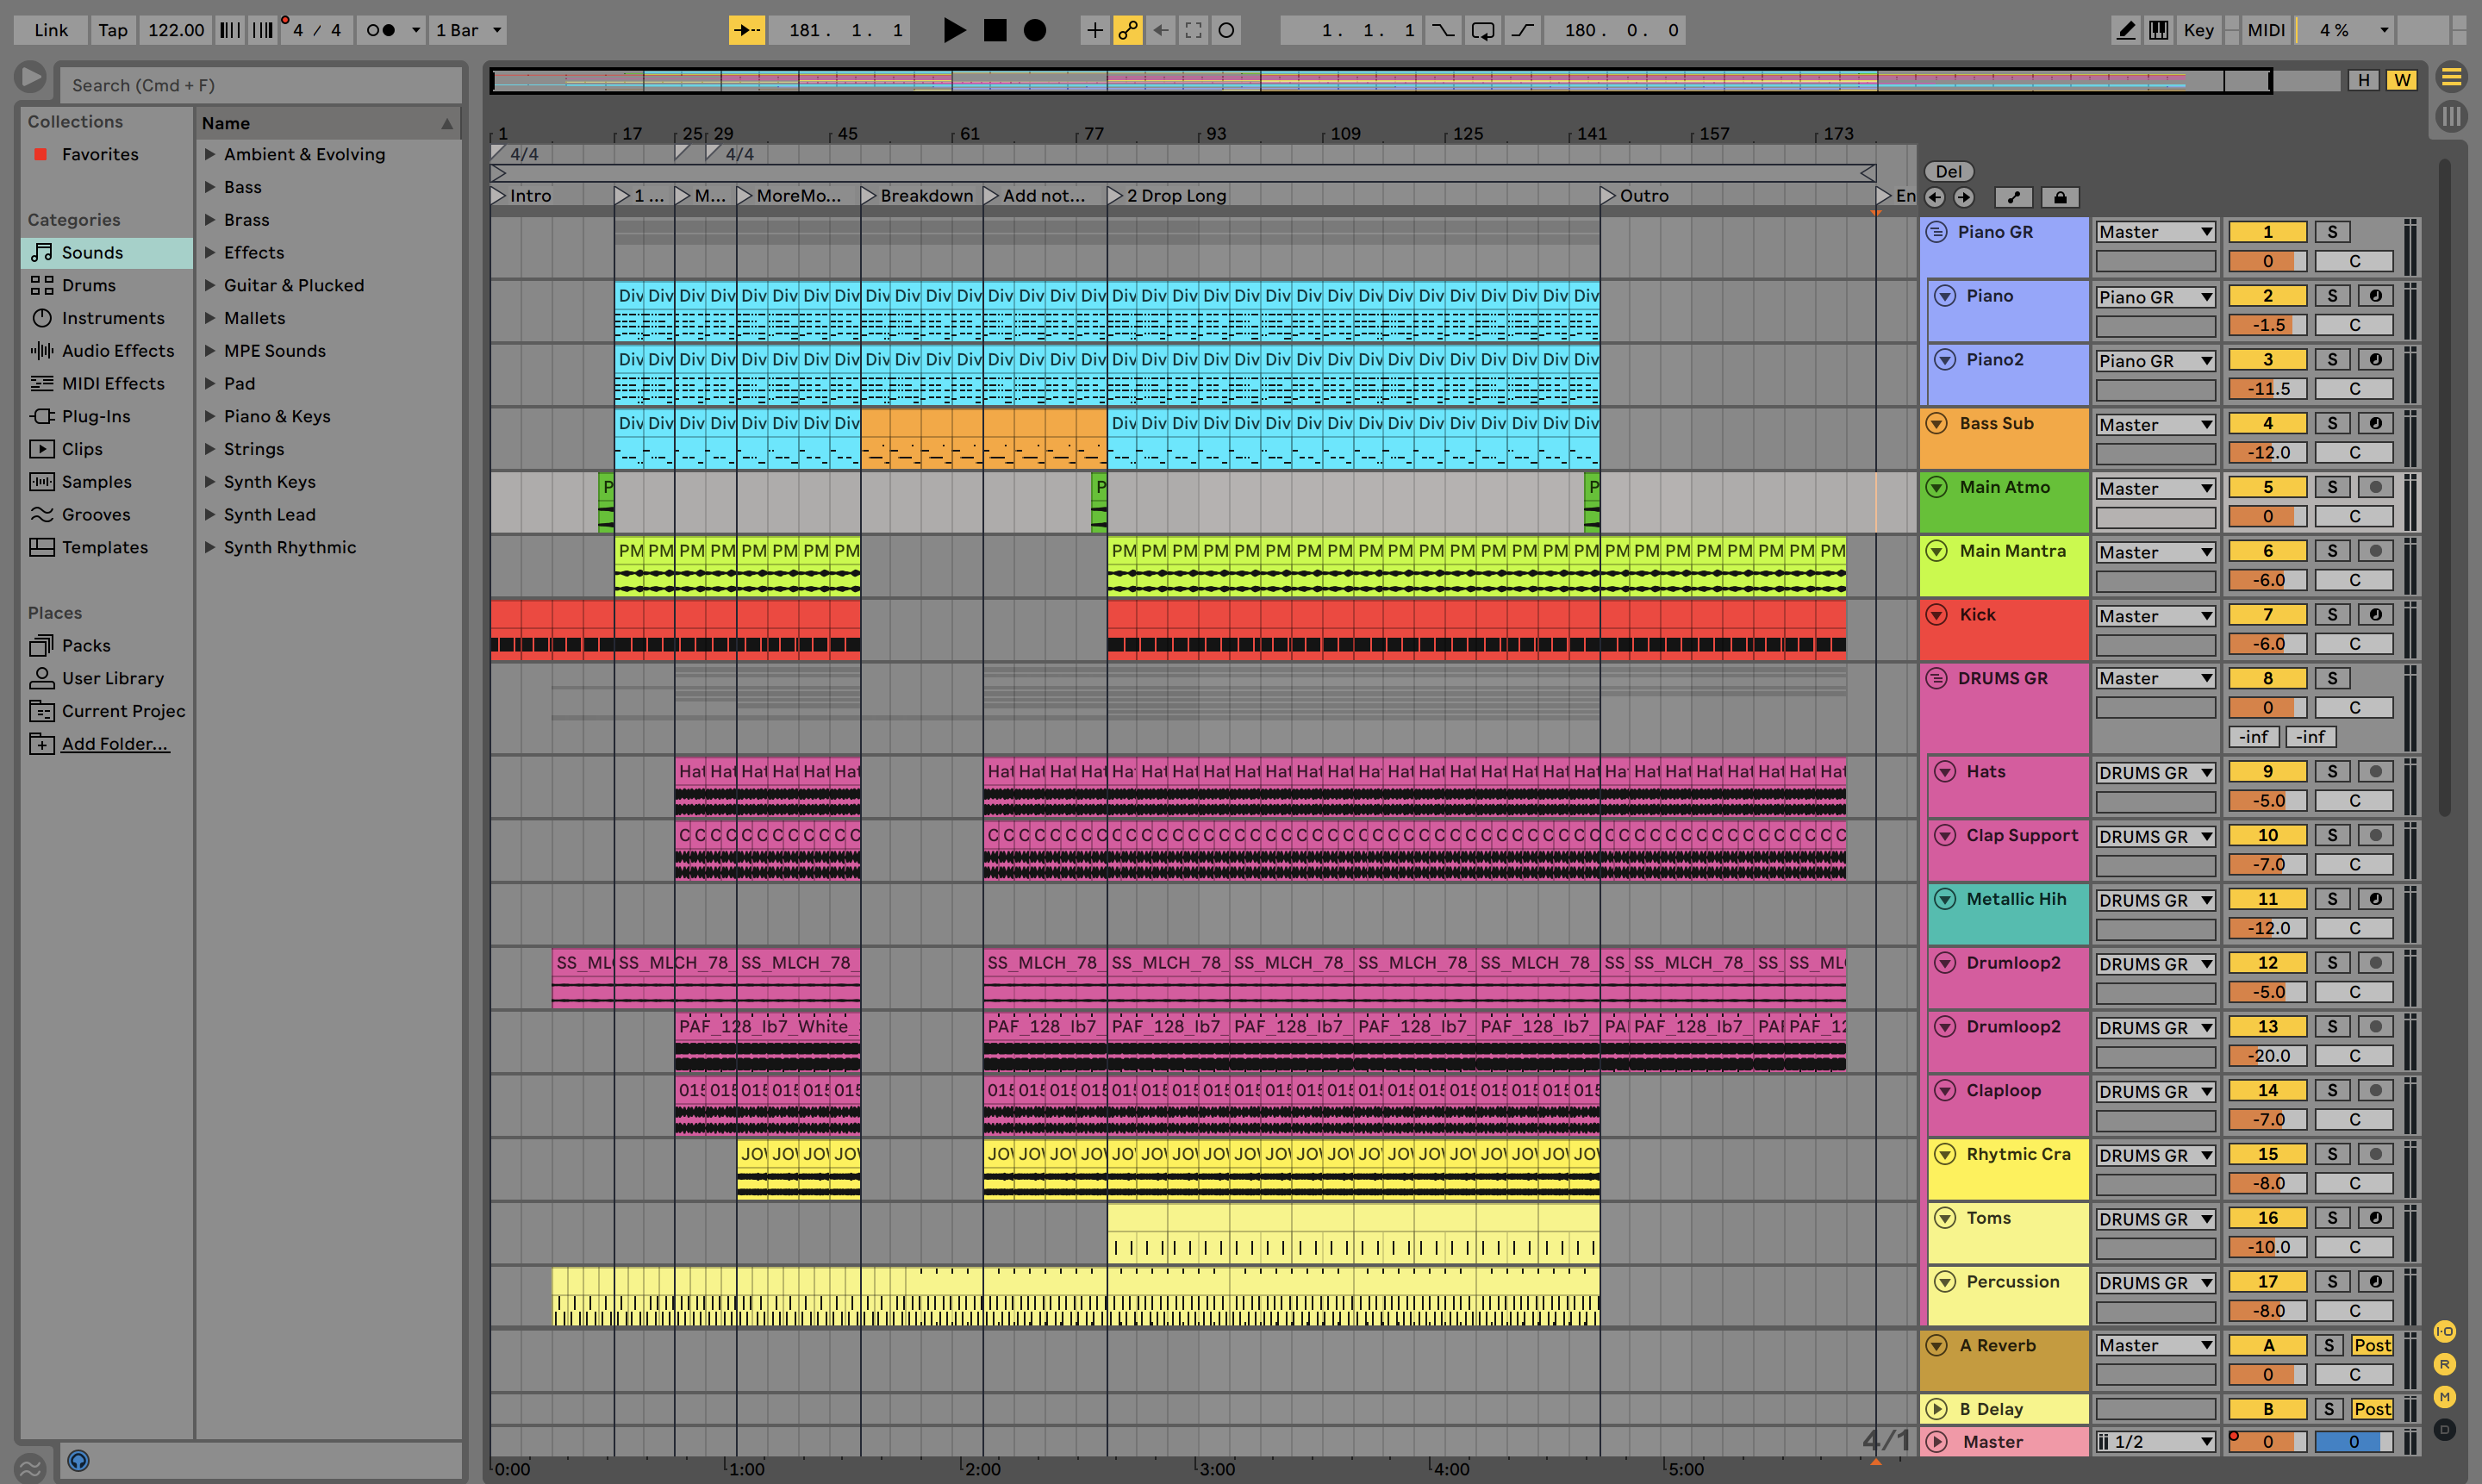Screen dimensions: 2482x1484
Task: Click Master pan value slider
Action: pyautogui.click(x=2353, y=1442)
